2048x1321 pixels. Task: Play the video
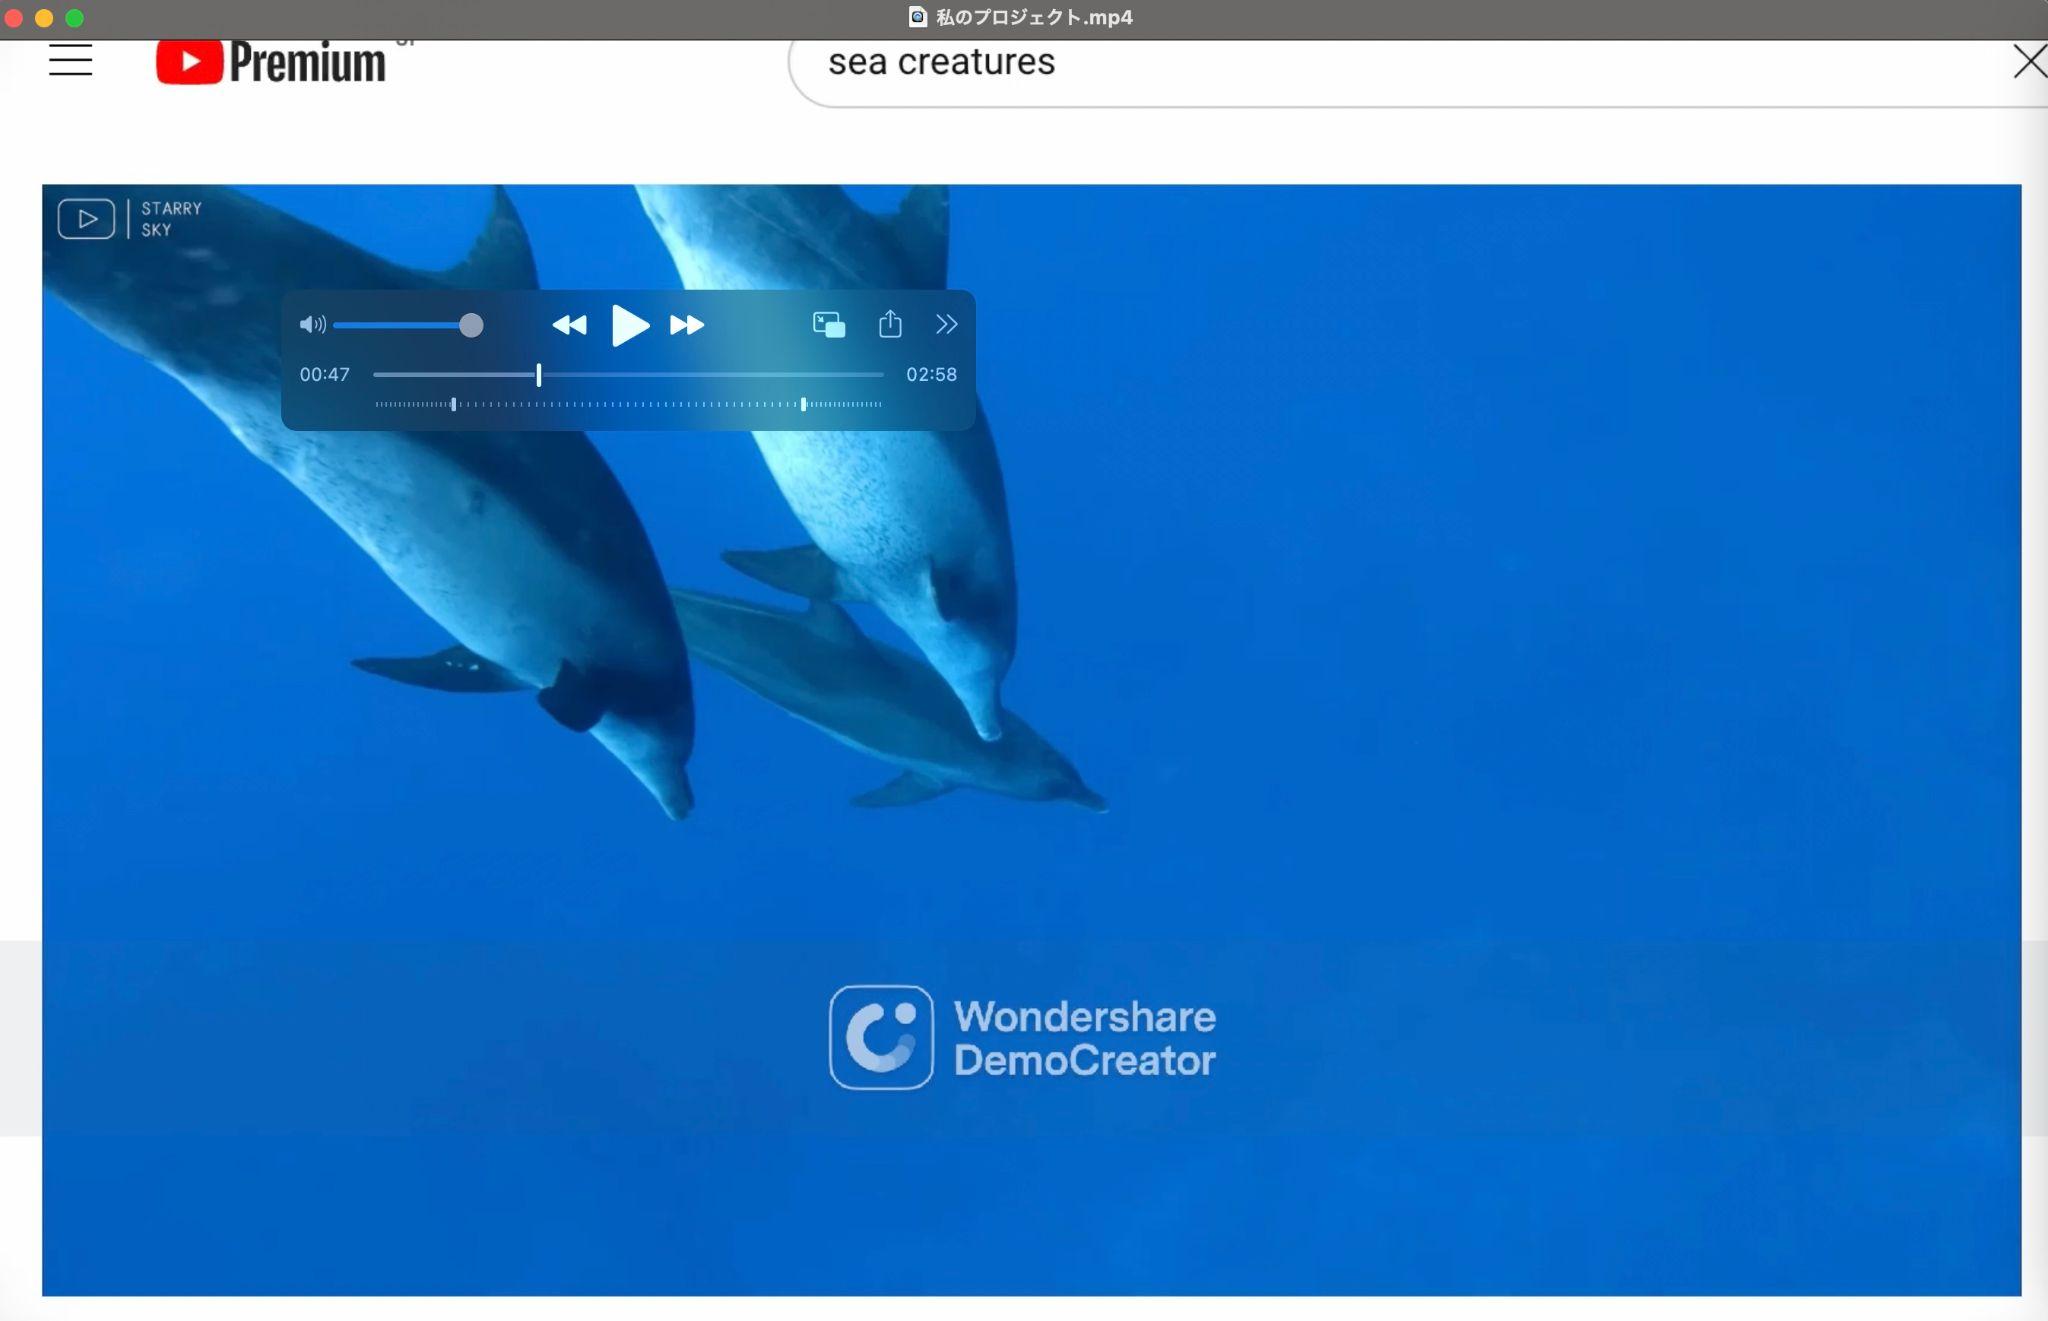pyautogui.click(x=630, y=325)
